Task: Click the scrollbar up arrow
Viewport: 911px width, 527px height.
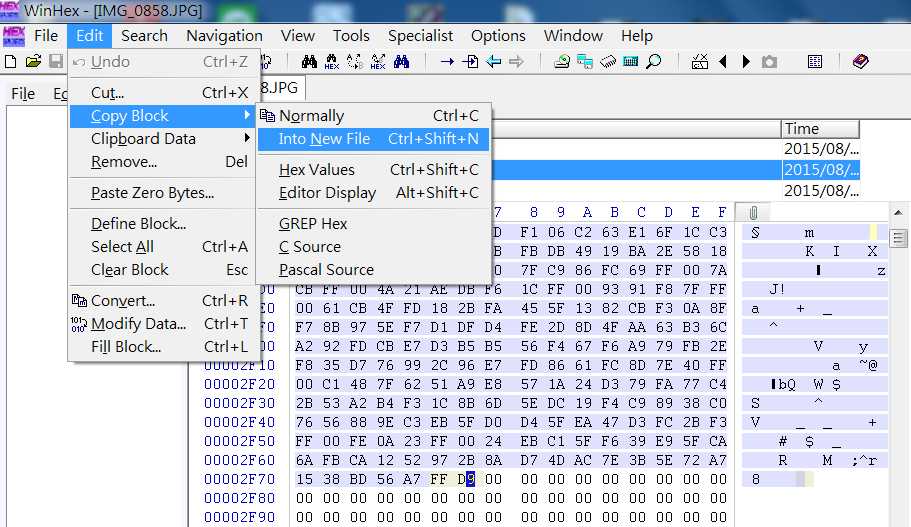Action: click(898, 213)
